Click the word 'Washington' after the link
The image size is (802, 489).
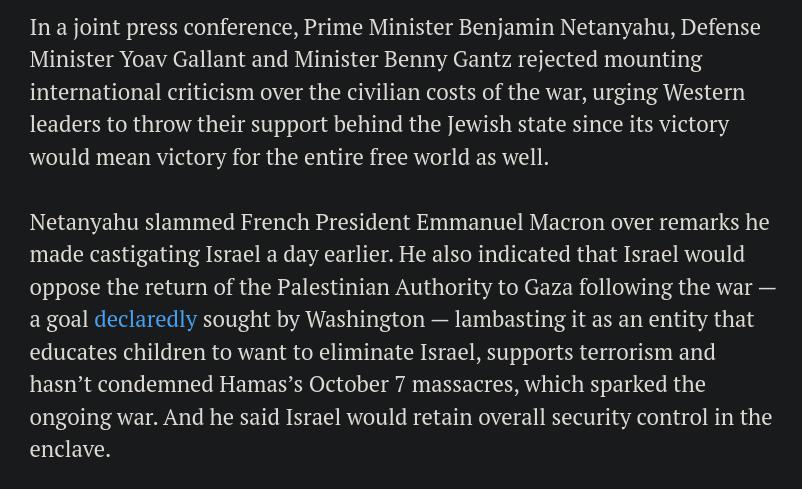point(365,320)
